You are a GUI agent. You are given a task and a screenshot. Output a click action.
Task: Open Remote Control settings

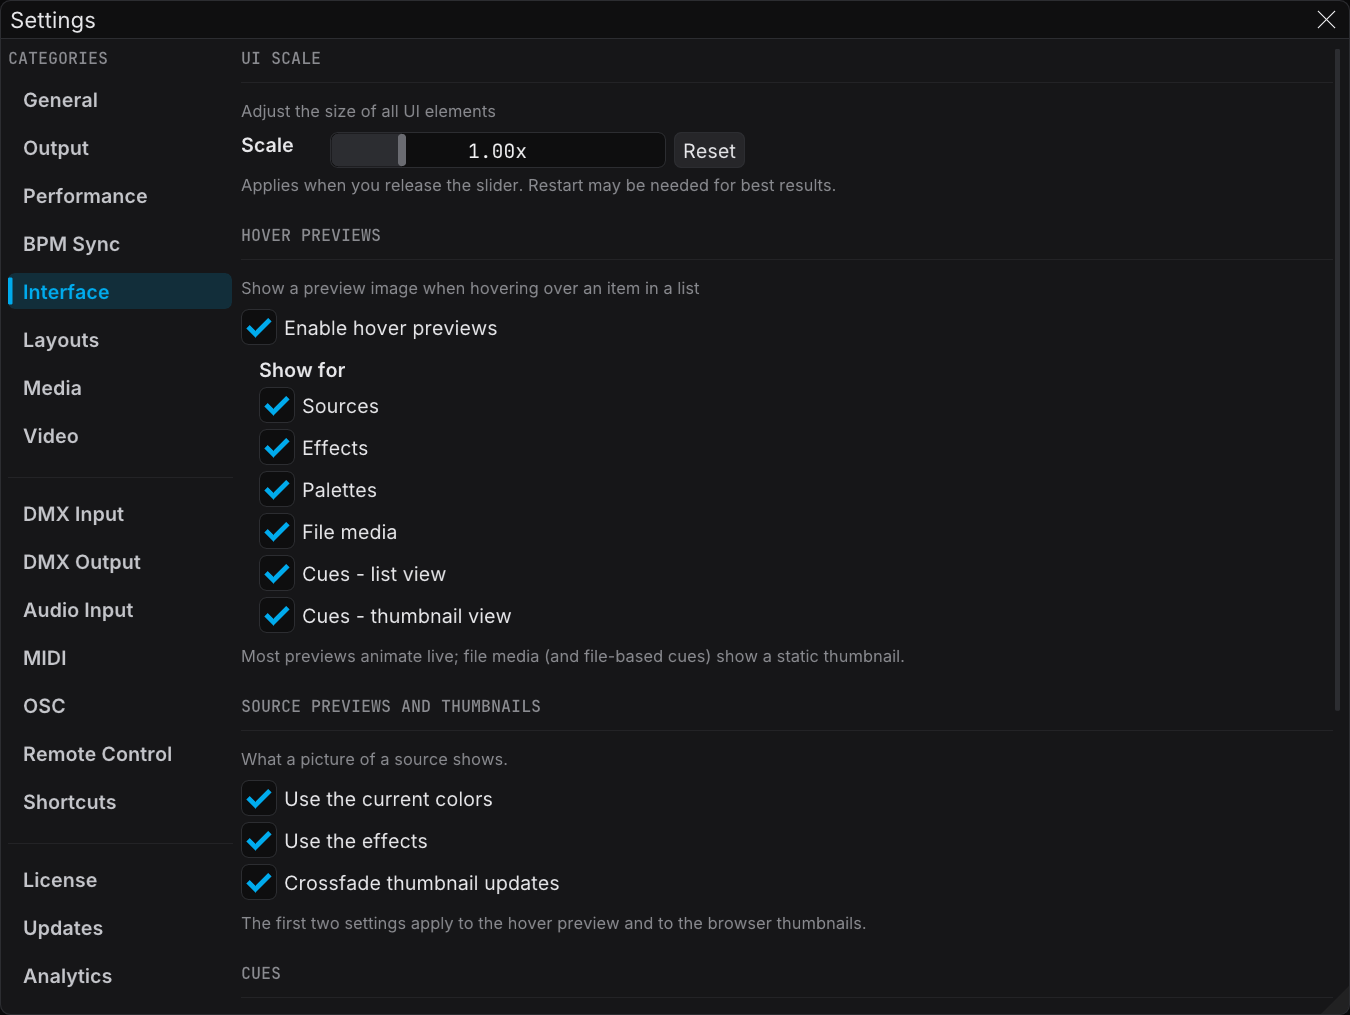119,754
